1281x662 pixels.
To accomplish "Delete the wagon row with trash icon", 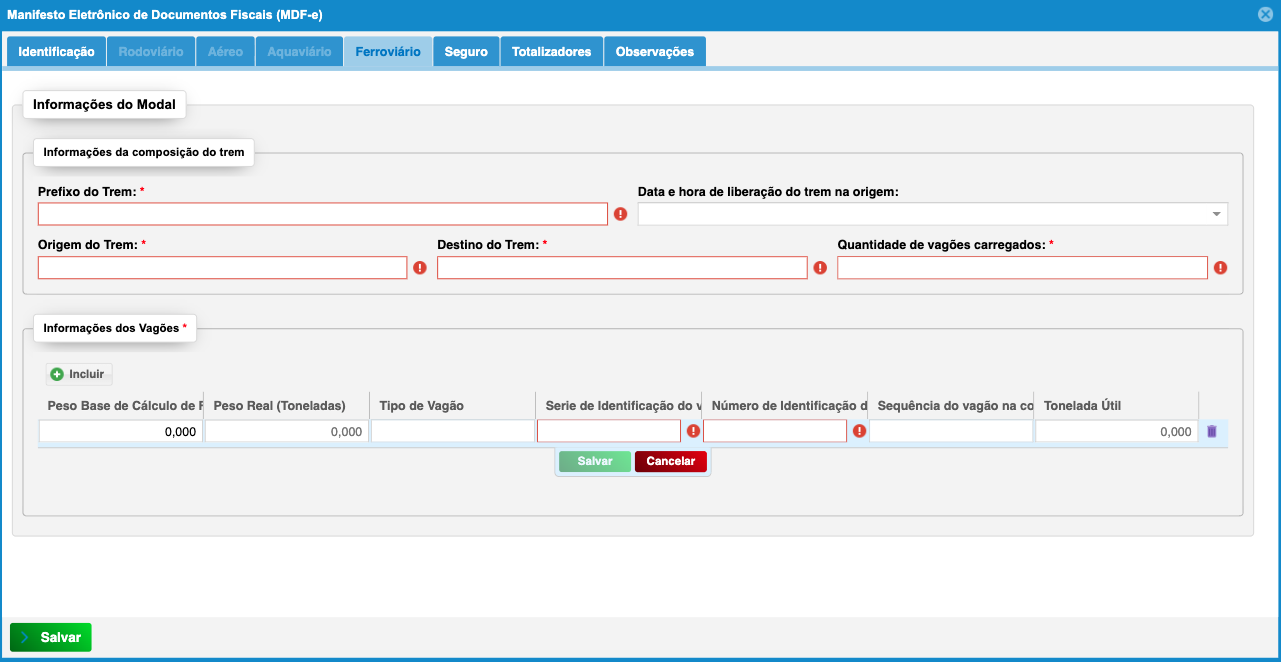I will pyautogui.click(x=1212, y=431).
